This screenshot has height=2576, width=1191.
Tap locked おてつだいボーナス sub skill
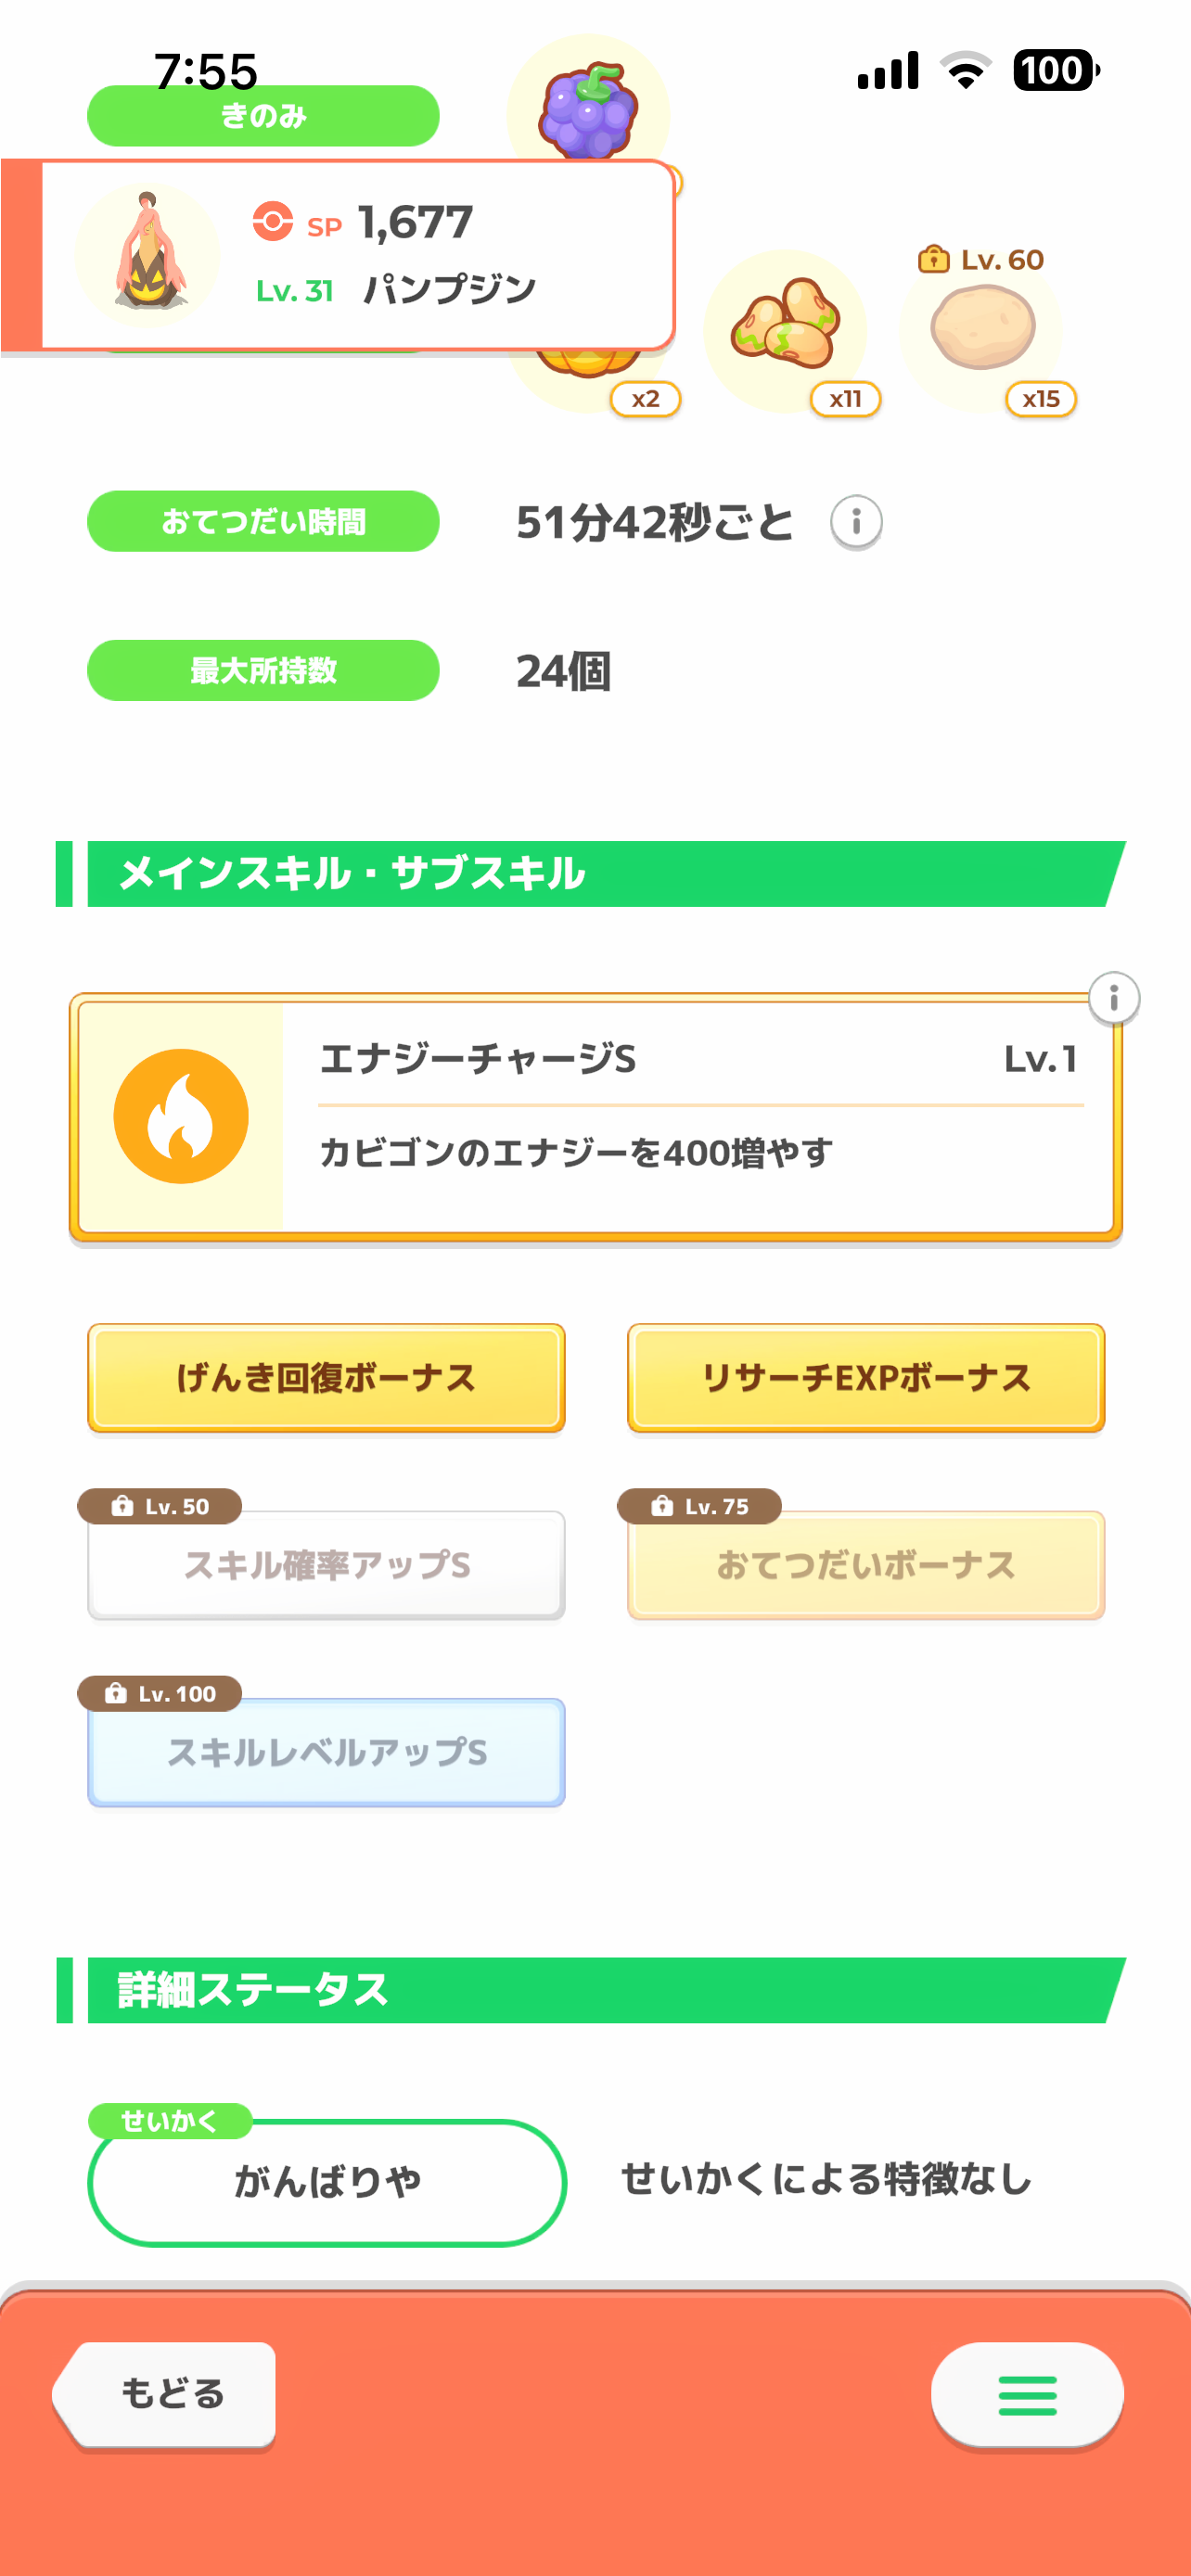click(866, 1565)
